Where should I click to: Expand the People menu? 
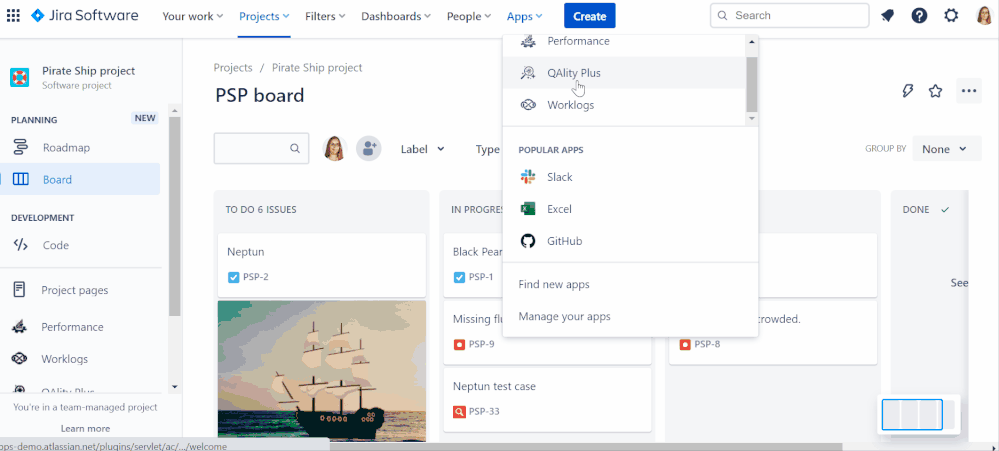pyautogui.click(x=469, y=16)
